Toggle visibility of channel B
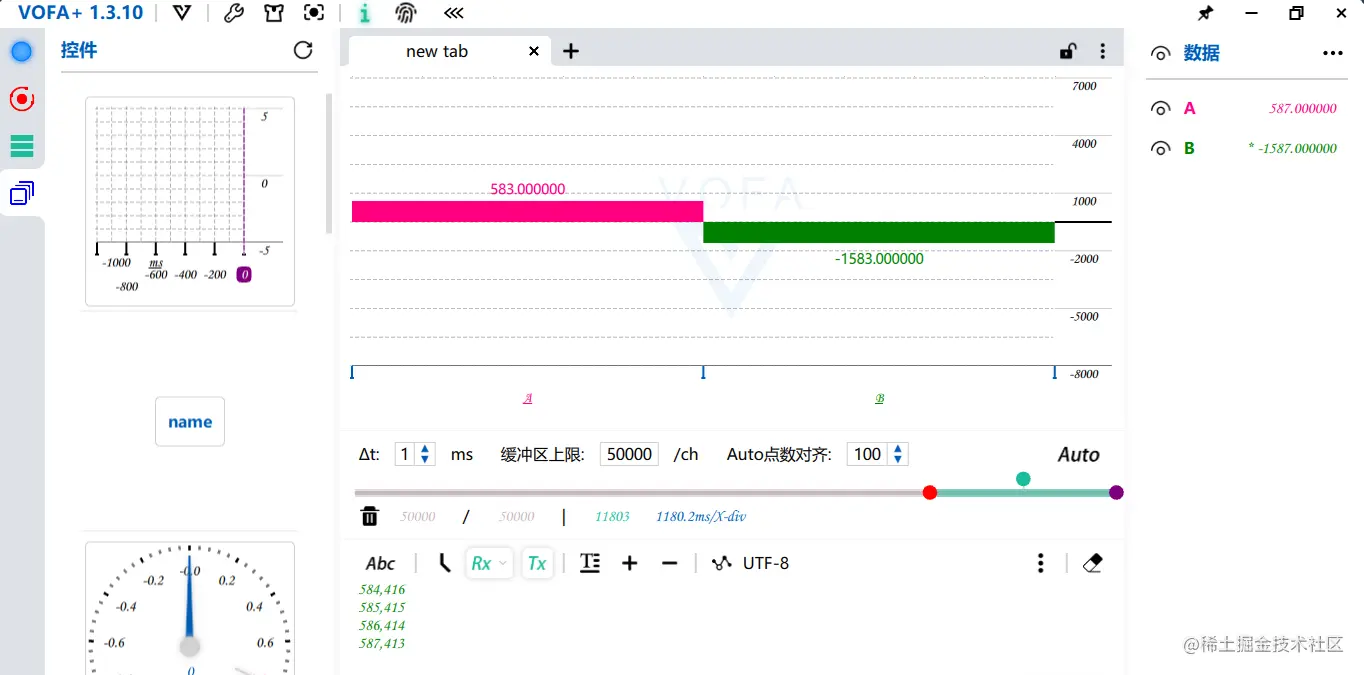The height and width of the screenshot is (675, 1364). pyautogui.click(x=1161, y=149)
